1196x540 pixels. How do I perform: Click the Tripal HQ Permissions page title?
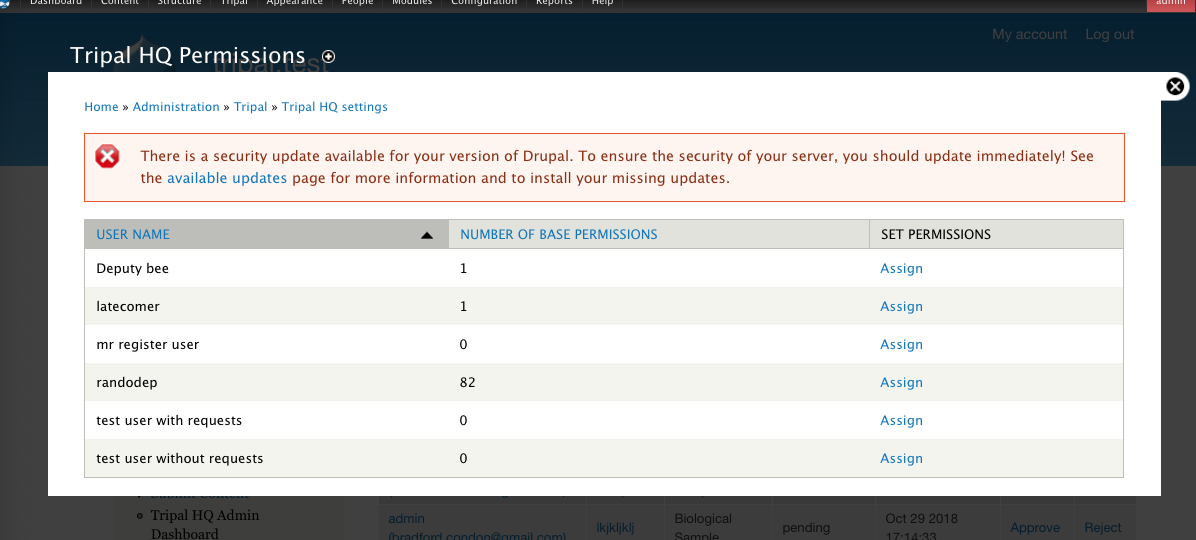[x=188, y=56]
